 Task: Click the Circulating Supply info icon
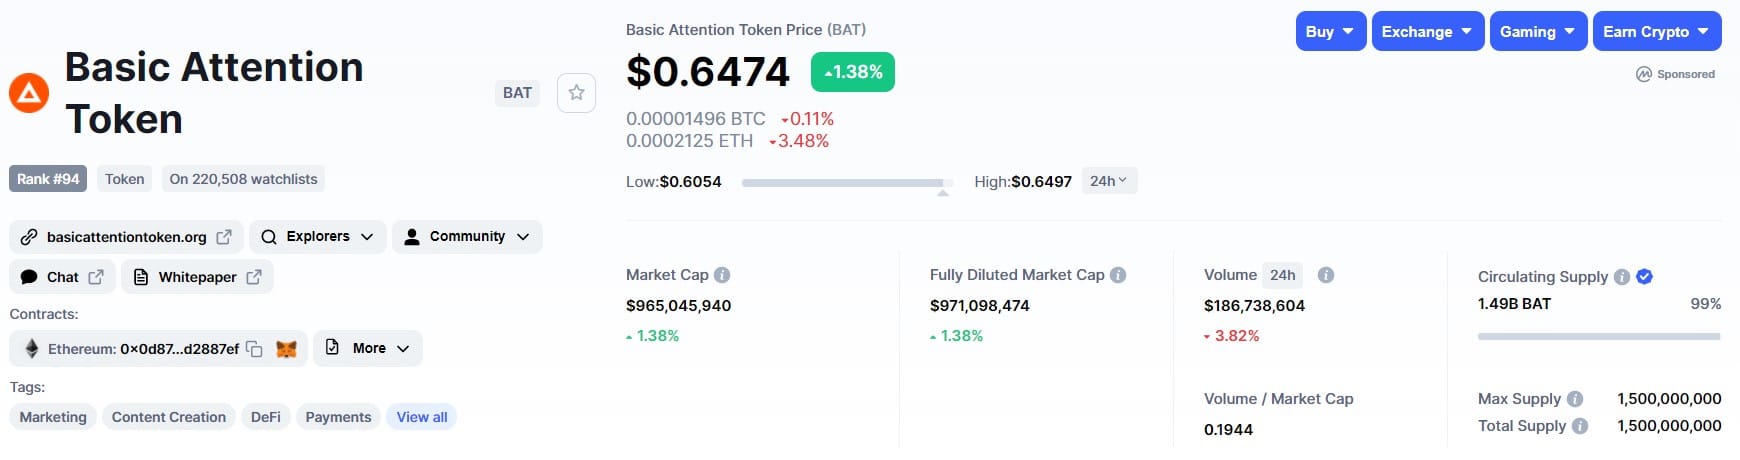click(1622, 277)
